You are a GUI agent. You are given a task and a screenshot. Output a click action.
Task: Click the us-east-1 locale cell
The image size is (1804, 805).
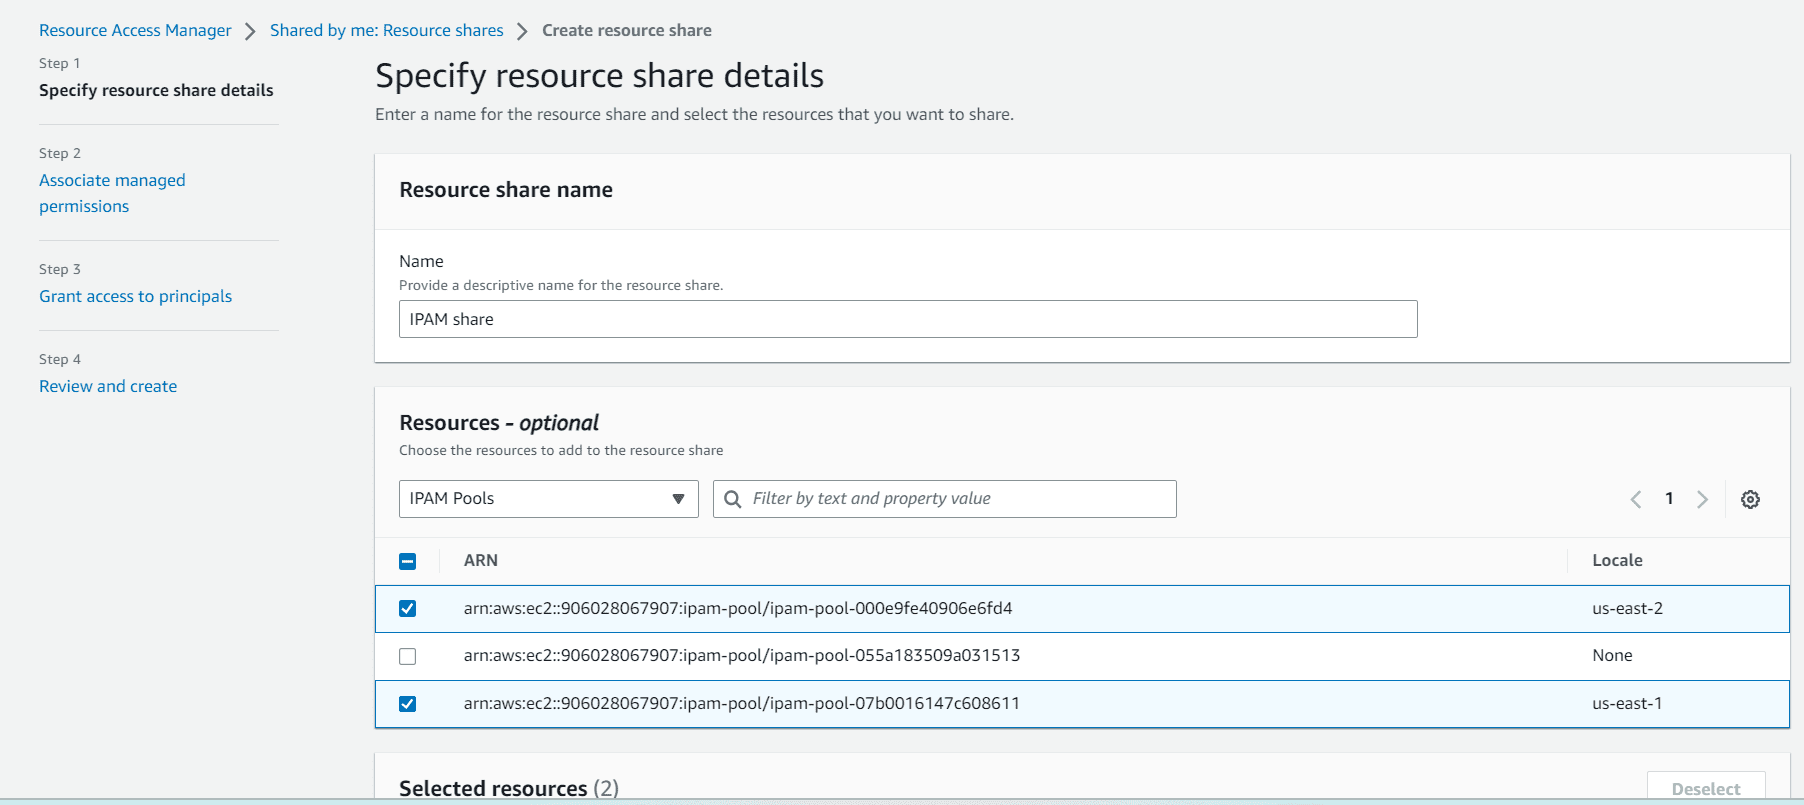click(1627, 703)
